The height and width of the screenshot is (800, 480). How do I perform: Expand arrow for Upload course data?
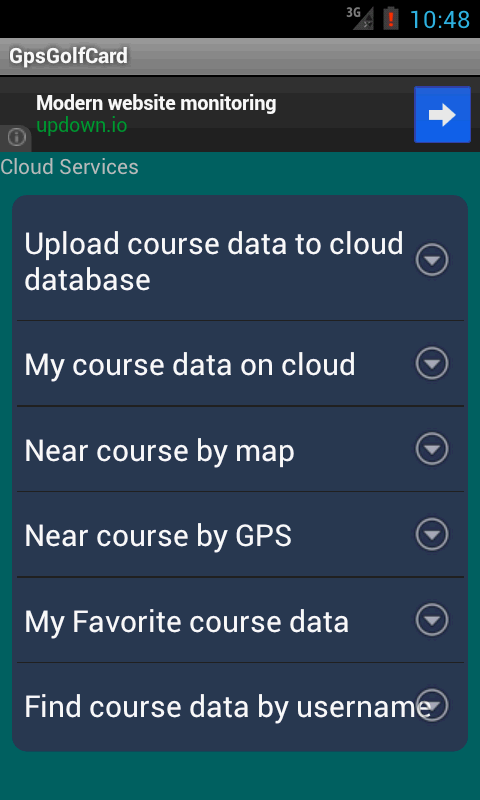[x=432, y=261]
